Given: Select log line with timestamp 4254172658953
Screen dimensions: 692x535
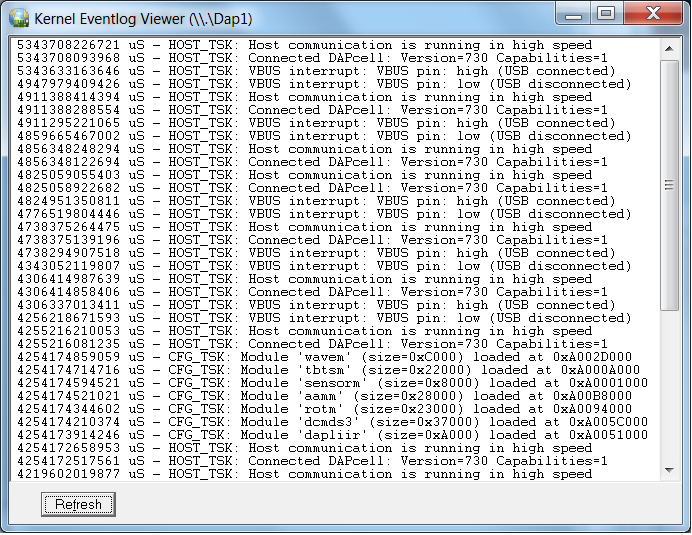Looking at the screenshot, I should pos(305,448).
